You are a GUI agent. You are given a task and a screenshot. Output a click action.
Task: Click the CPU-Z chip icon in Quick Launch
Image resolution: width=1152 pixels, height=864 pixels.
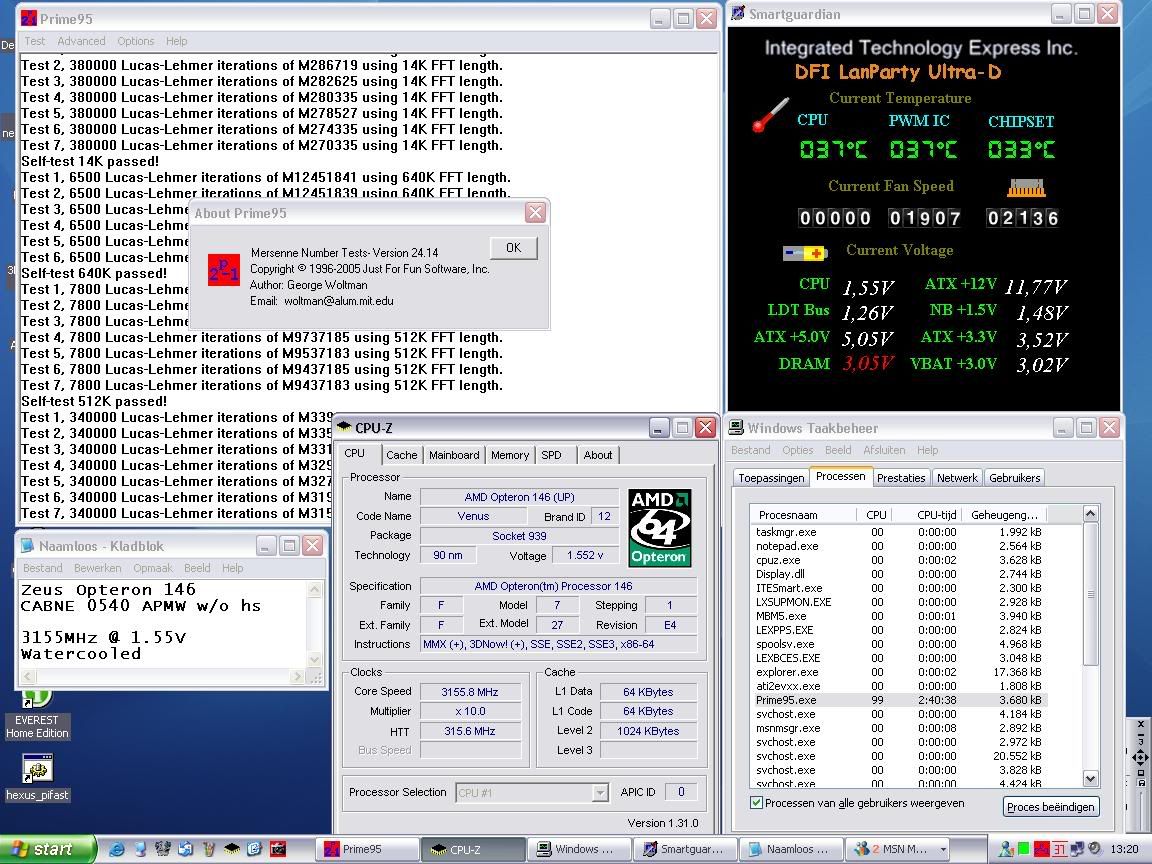click(x=231, y=849)
